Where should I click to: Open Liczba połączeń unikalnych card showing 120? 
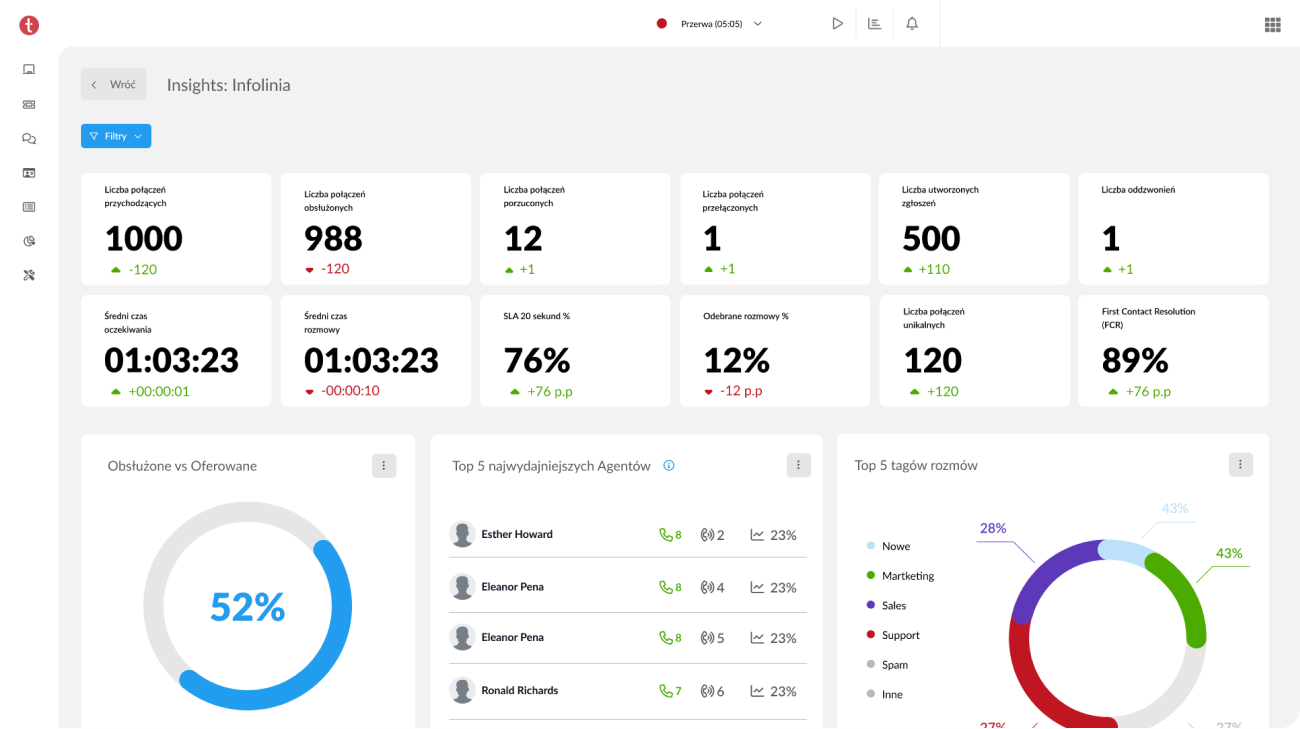pyautogui.click(x=974, y=351)
